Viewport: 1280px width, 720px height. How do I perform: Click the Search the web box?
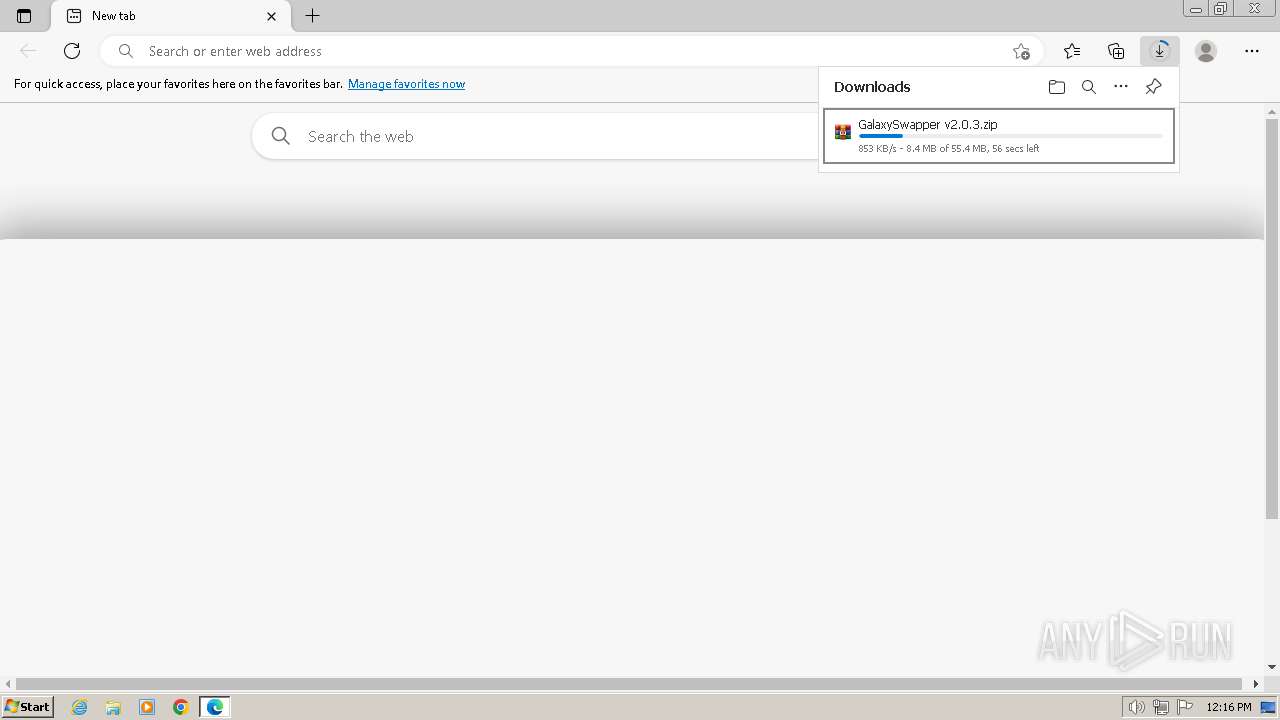535,136
